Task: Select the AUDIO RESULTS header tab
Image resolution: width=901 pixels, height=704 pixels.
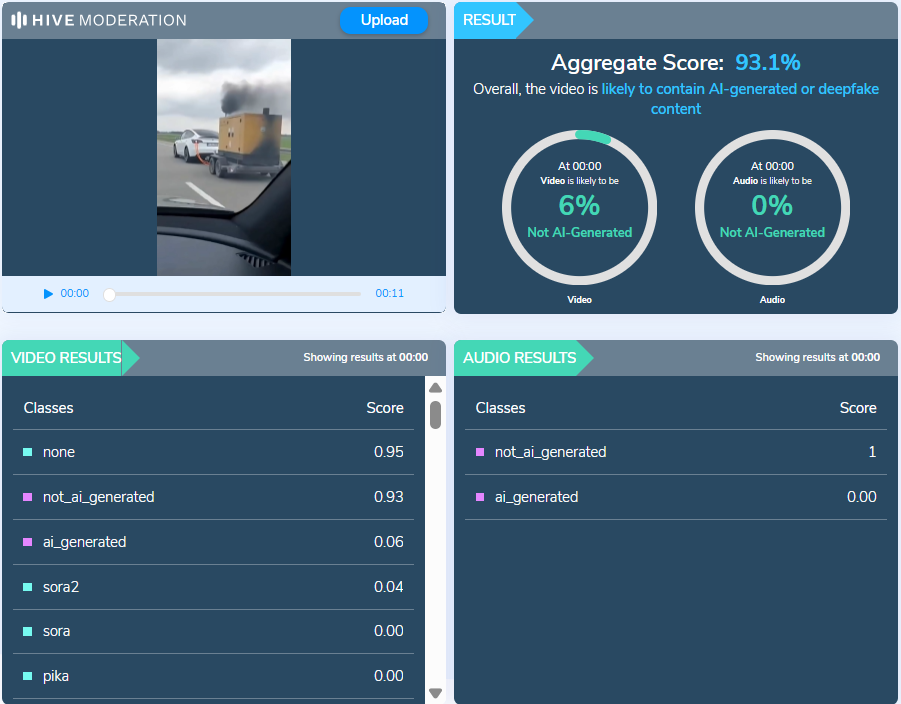Action: 519,358
